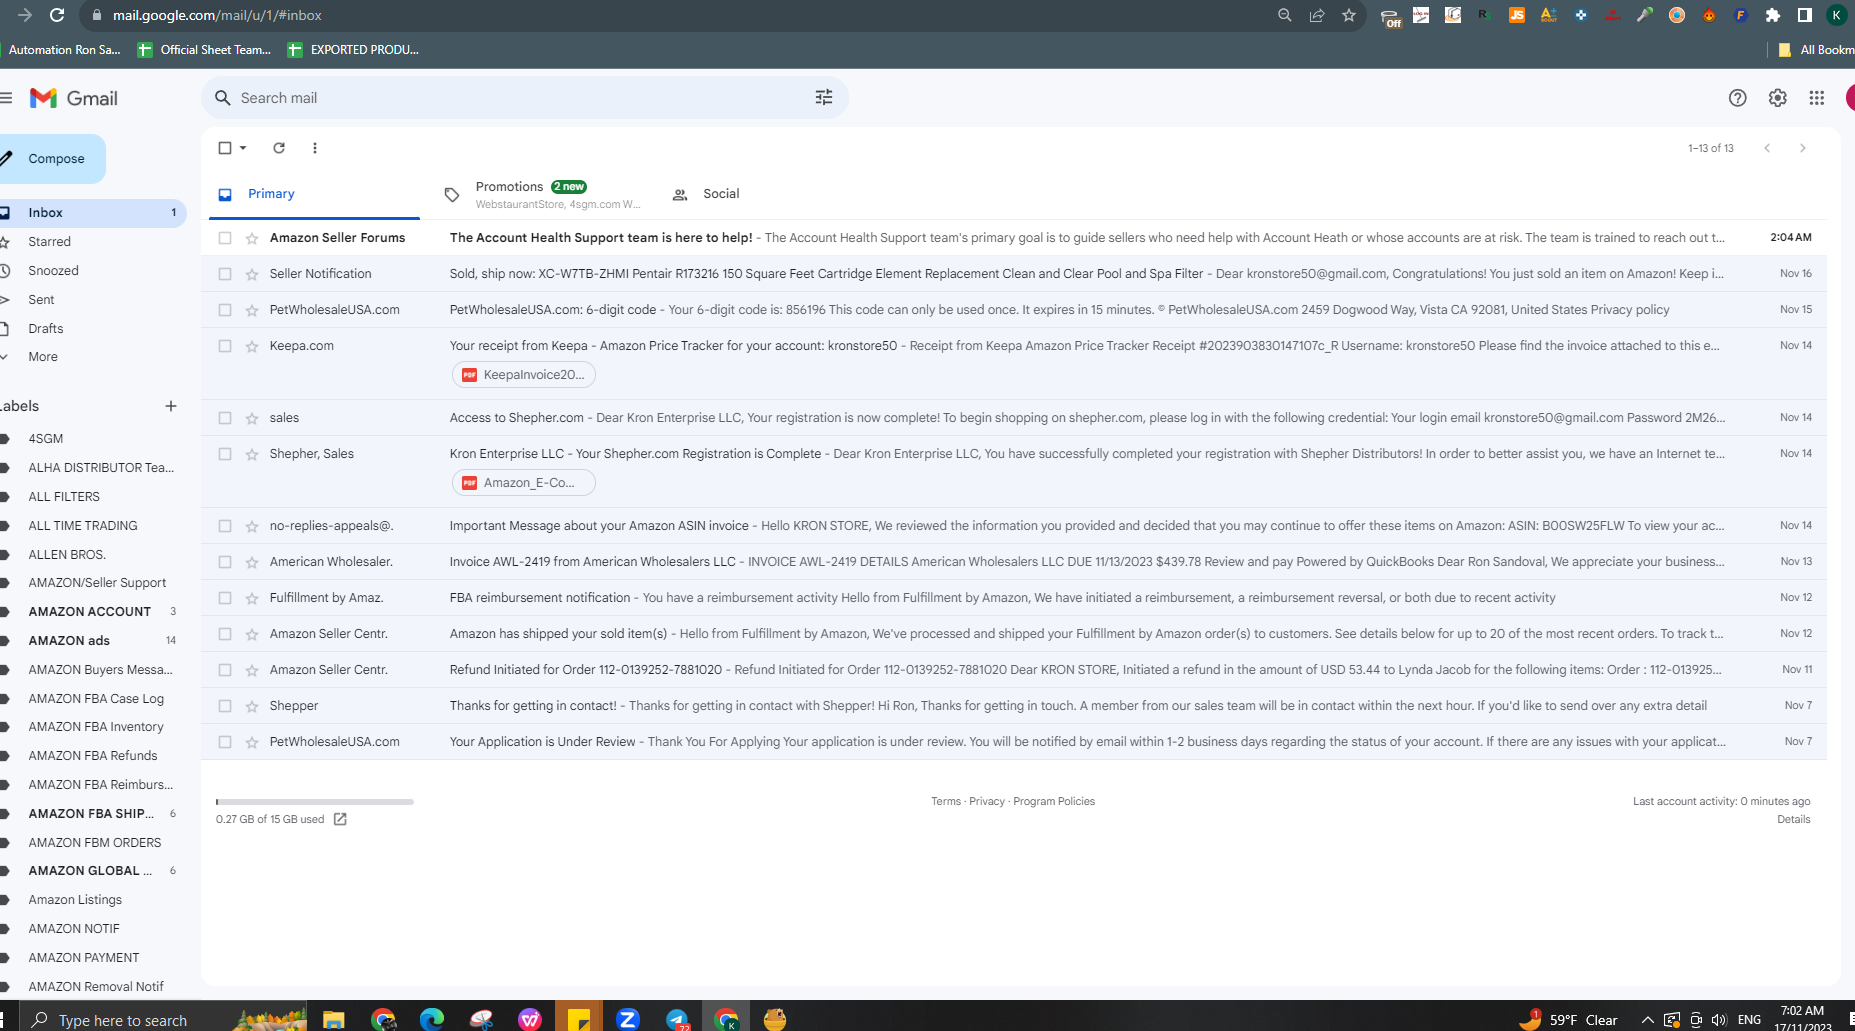Open Telegram from the taskbar

[x=677, y=1019]
